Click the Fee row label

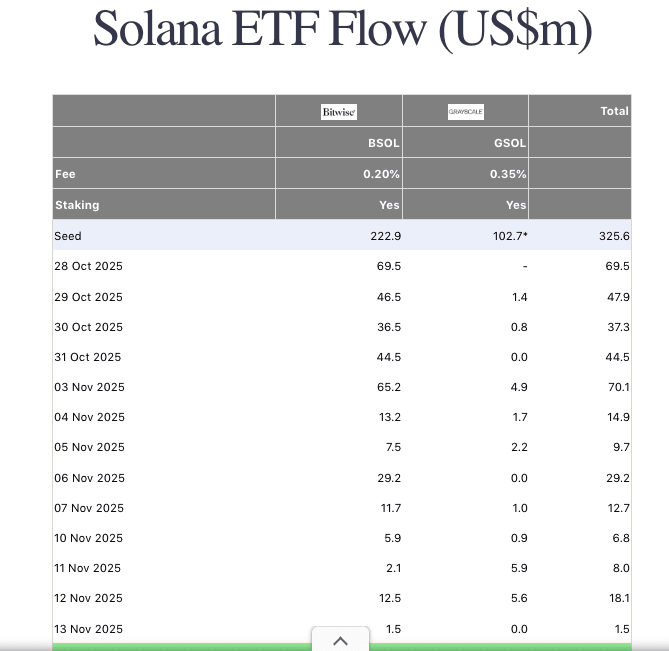(65, 174)
